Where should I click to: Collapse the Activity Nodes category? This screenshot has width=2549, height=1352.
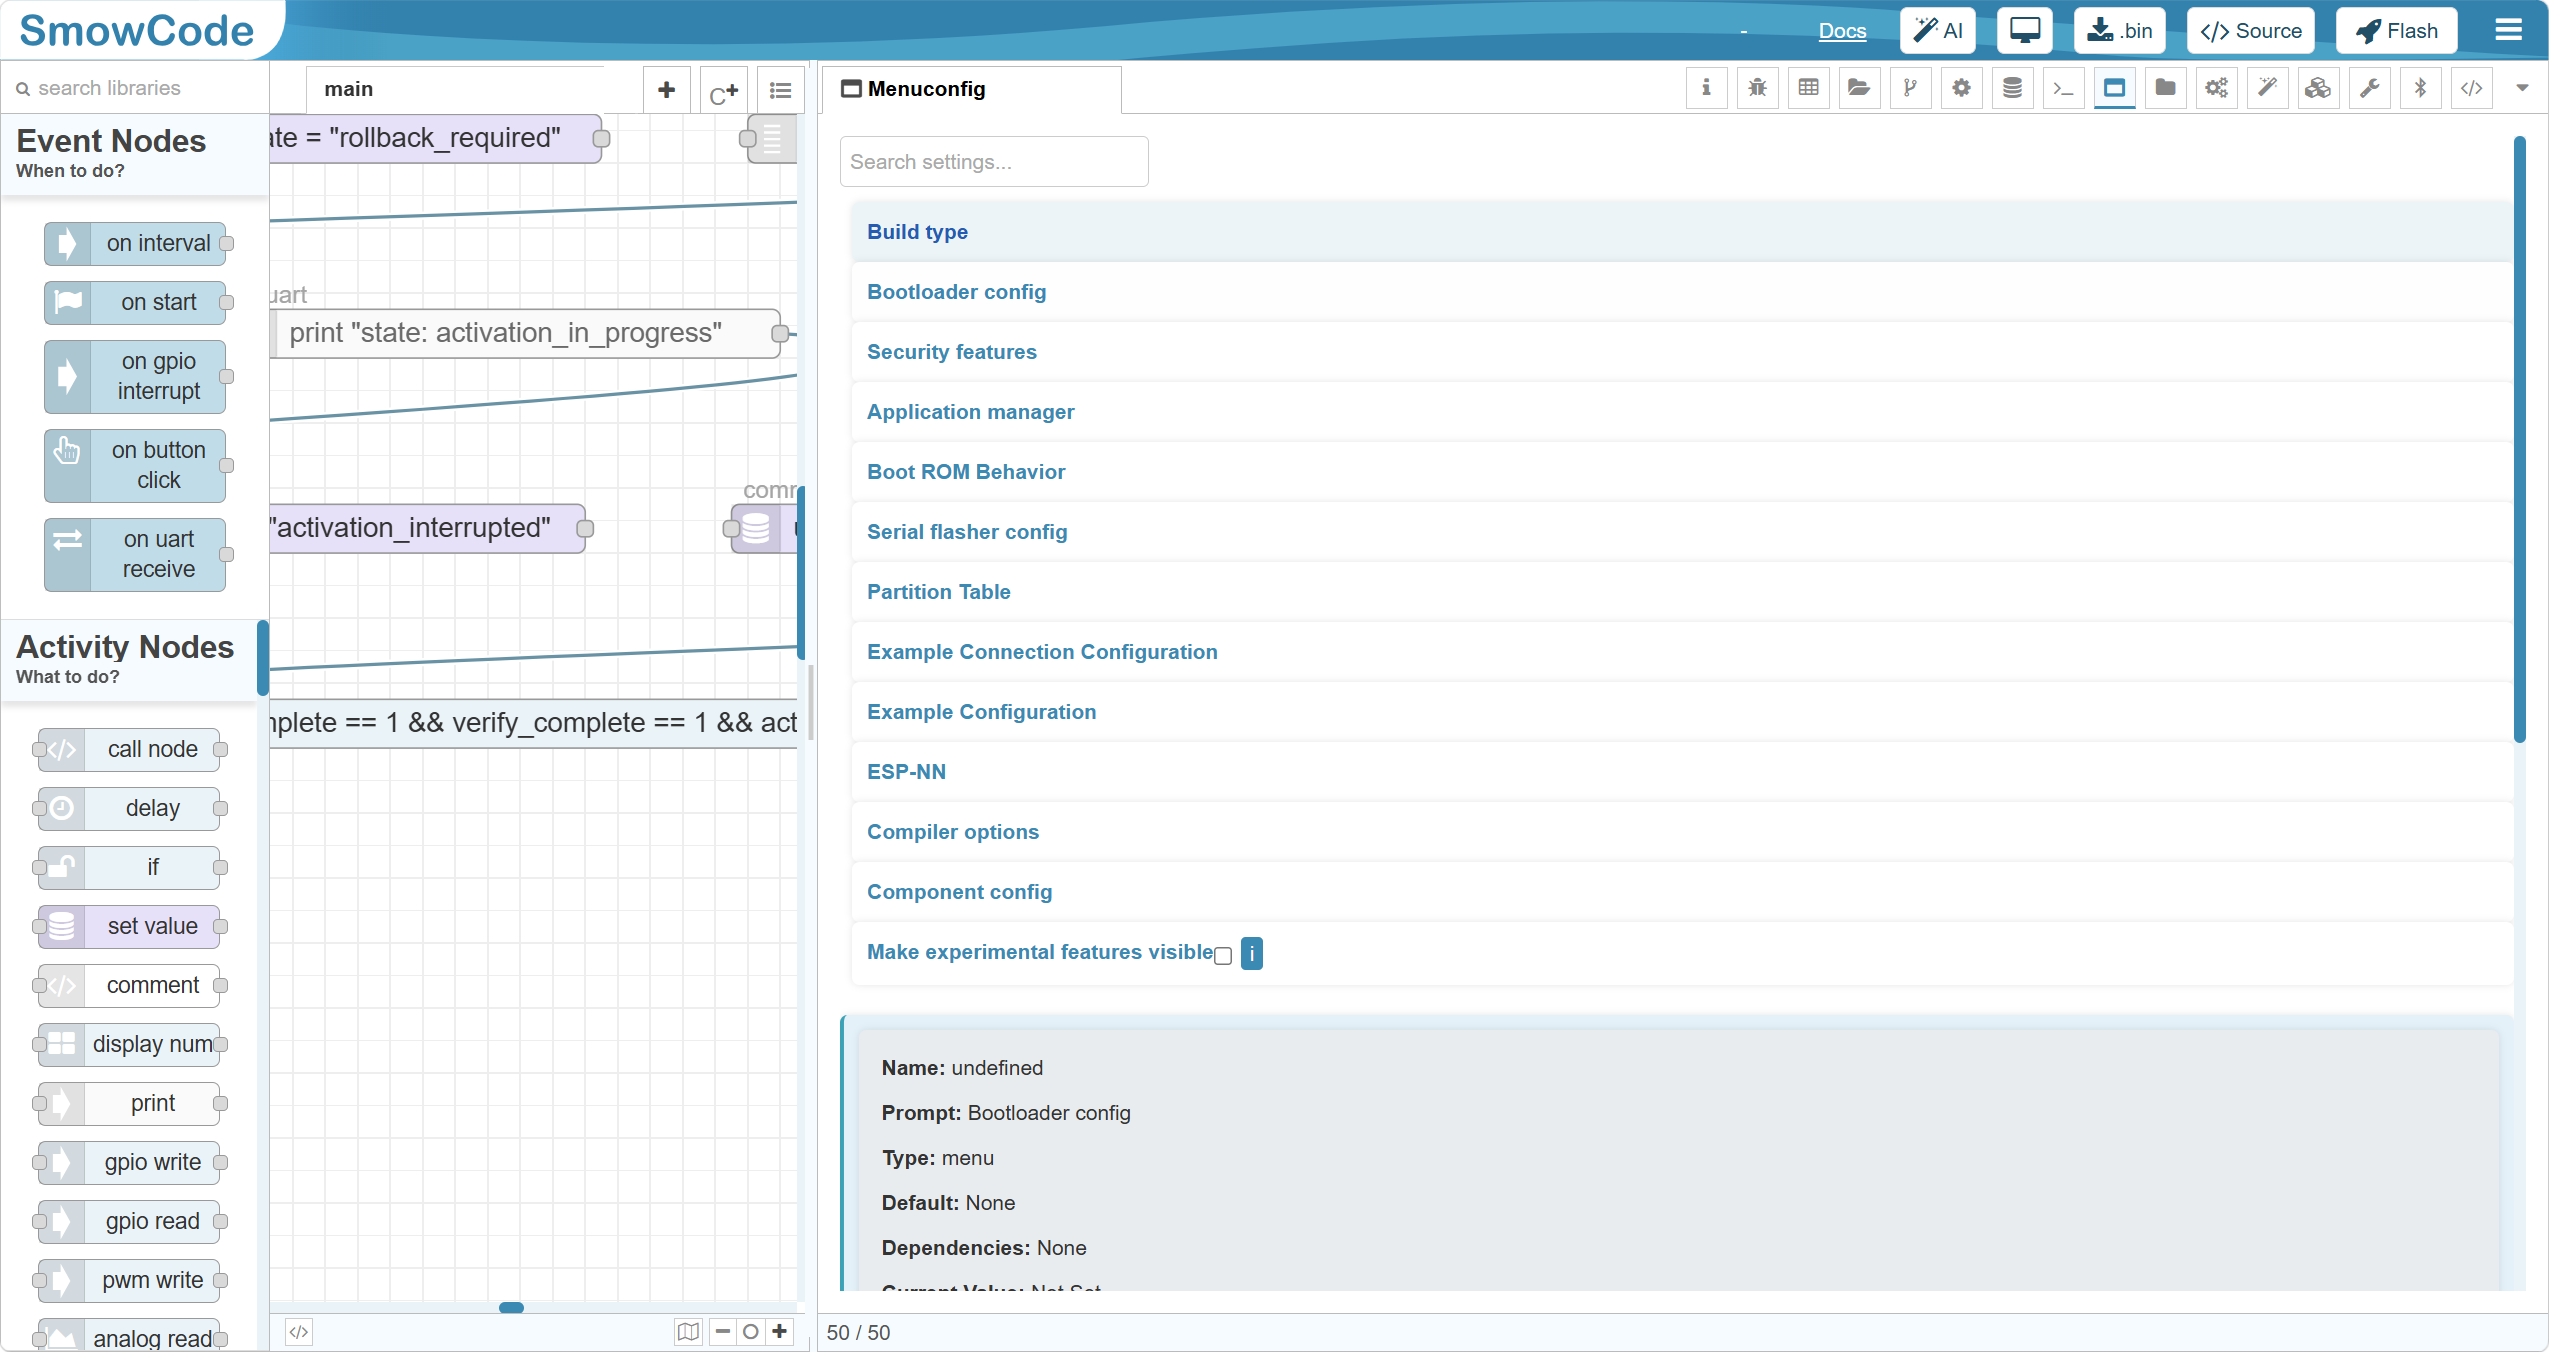tap(130, 659)
